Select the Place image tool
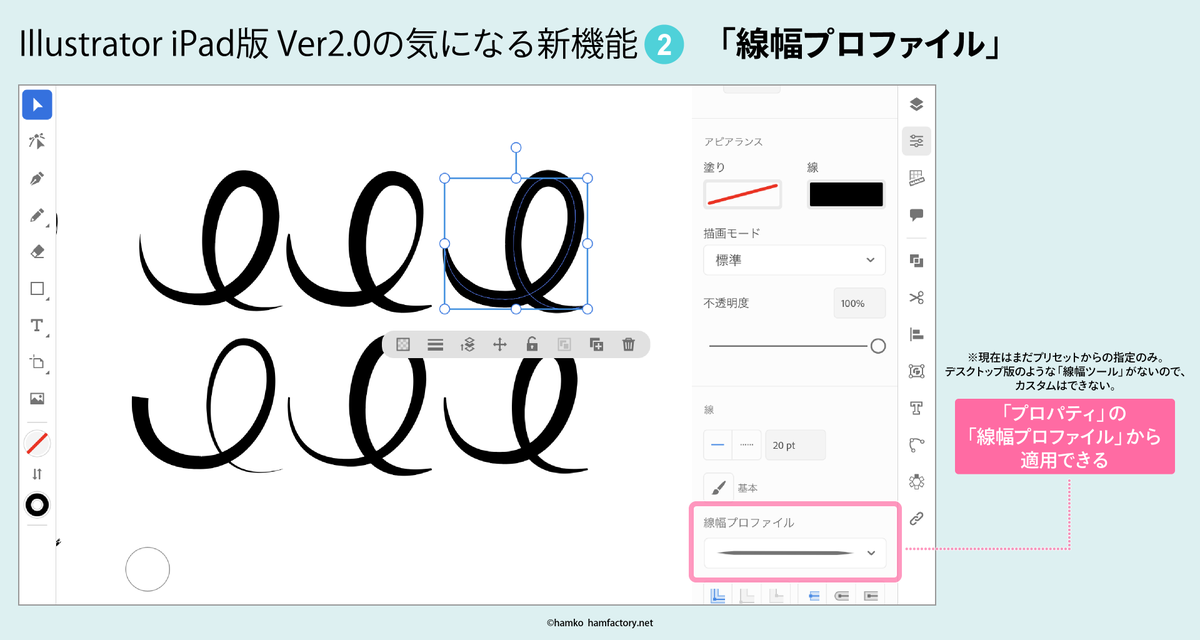The image size is (1200, 640). (x=37, y=398)
